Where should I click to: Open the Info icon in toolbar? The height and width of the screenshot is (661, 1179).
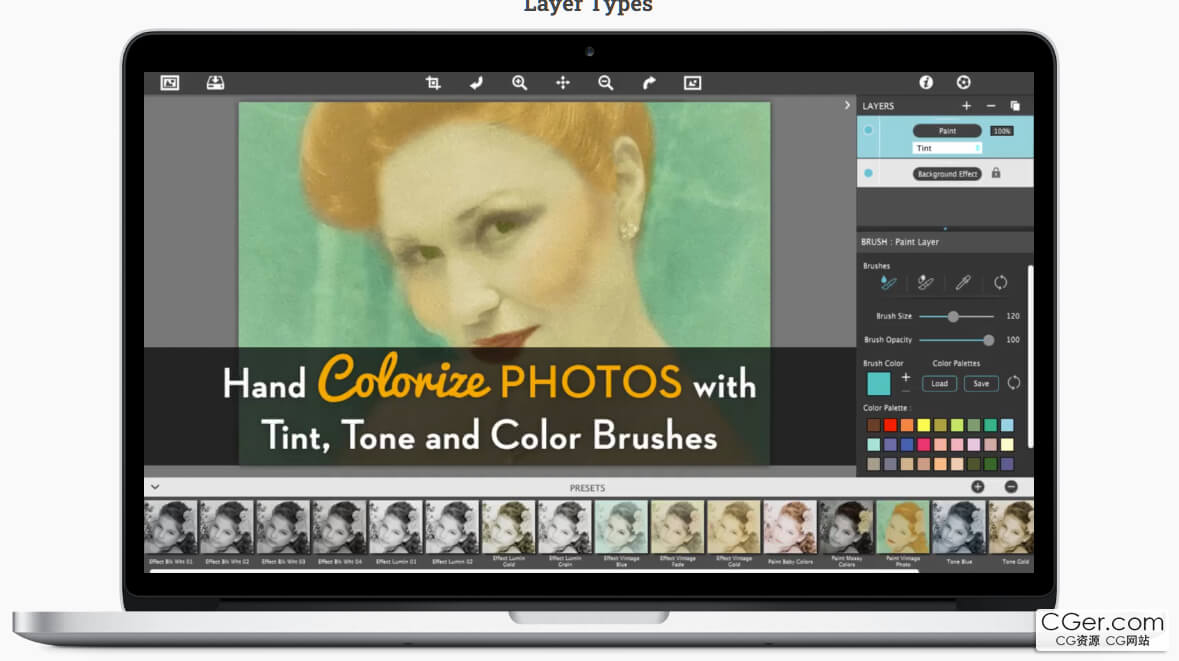pyautogui.click(x=926, y=83)
